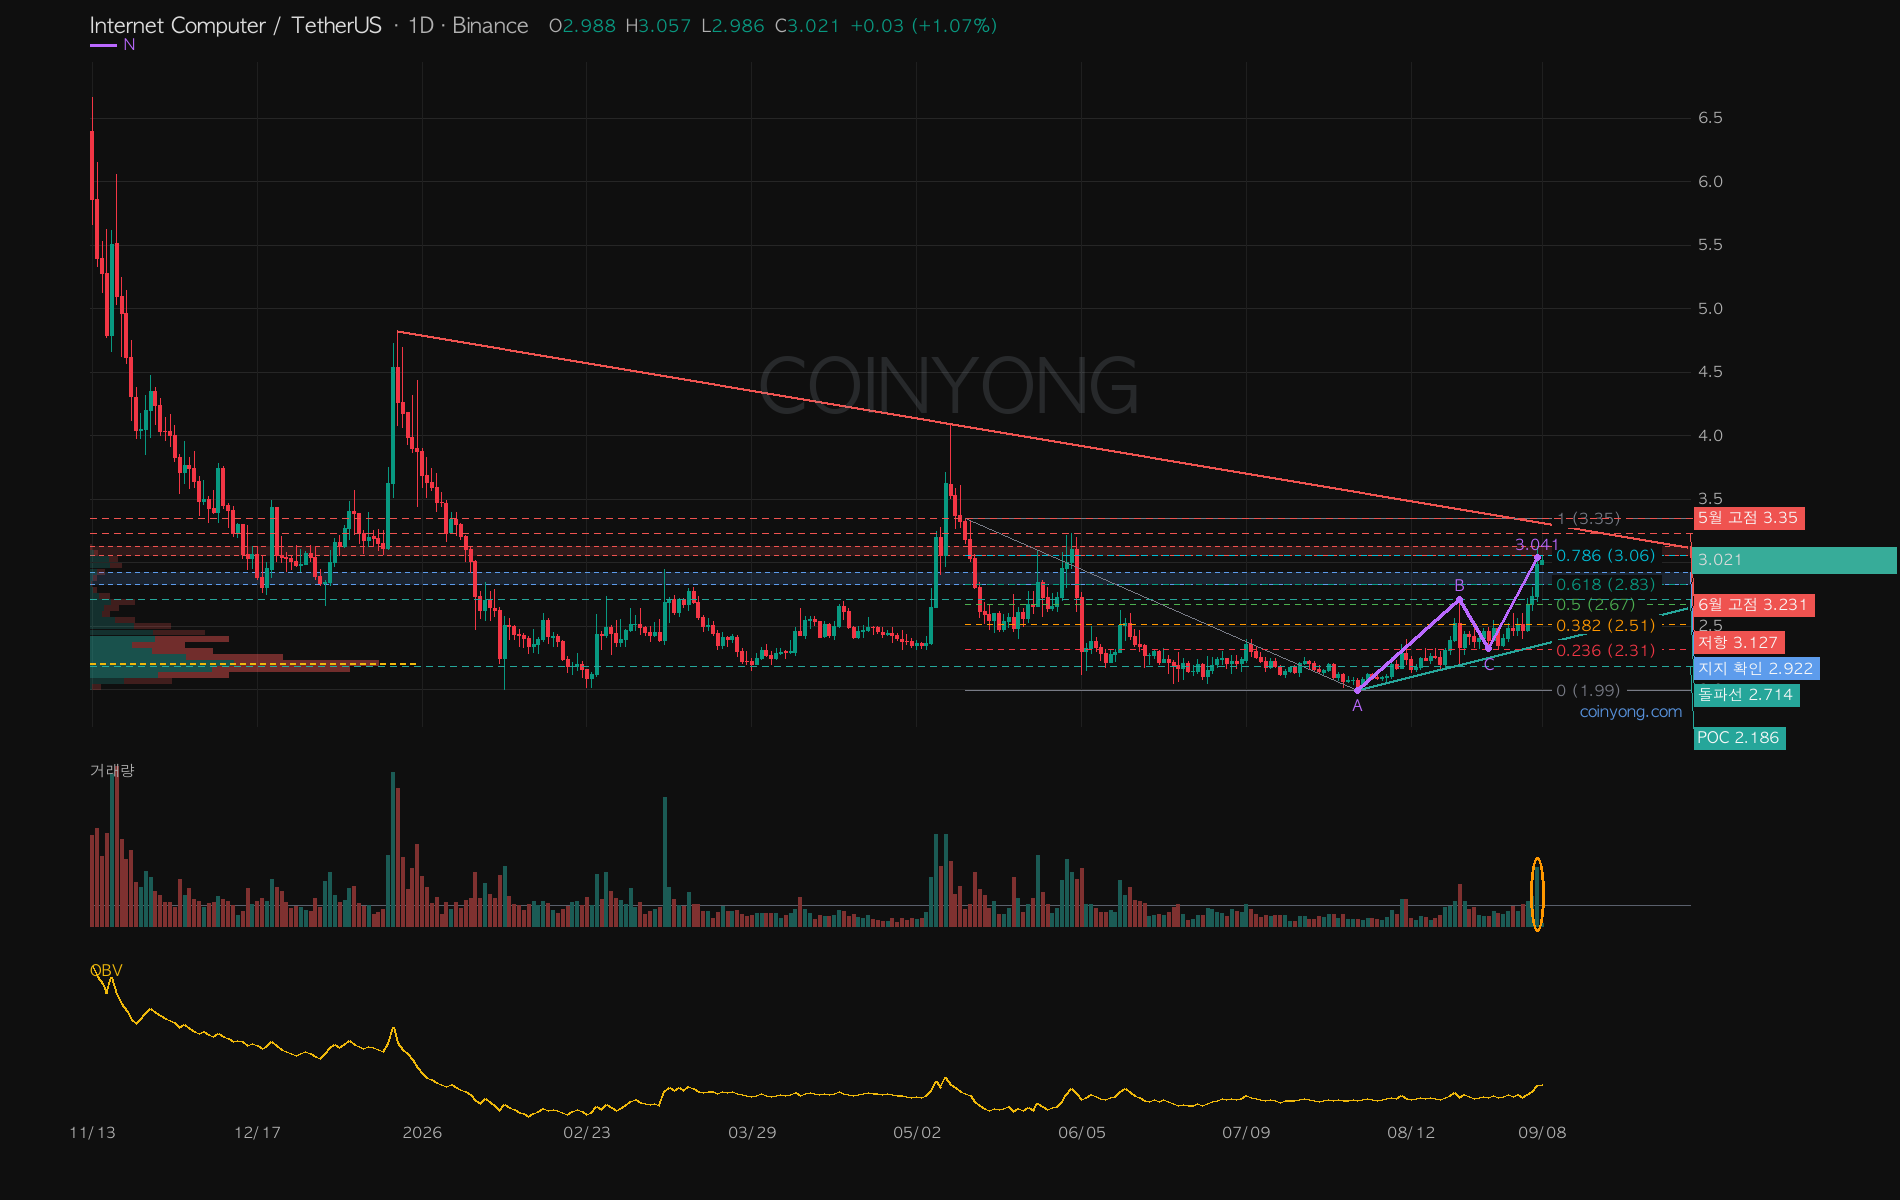The width and height of the screenshot is (1900, 1200).
Task: Click the OBV indicator label
Action: point(106,971)
